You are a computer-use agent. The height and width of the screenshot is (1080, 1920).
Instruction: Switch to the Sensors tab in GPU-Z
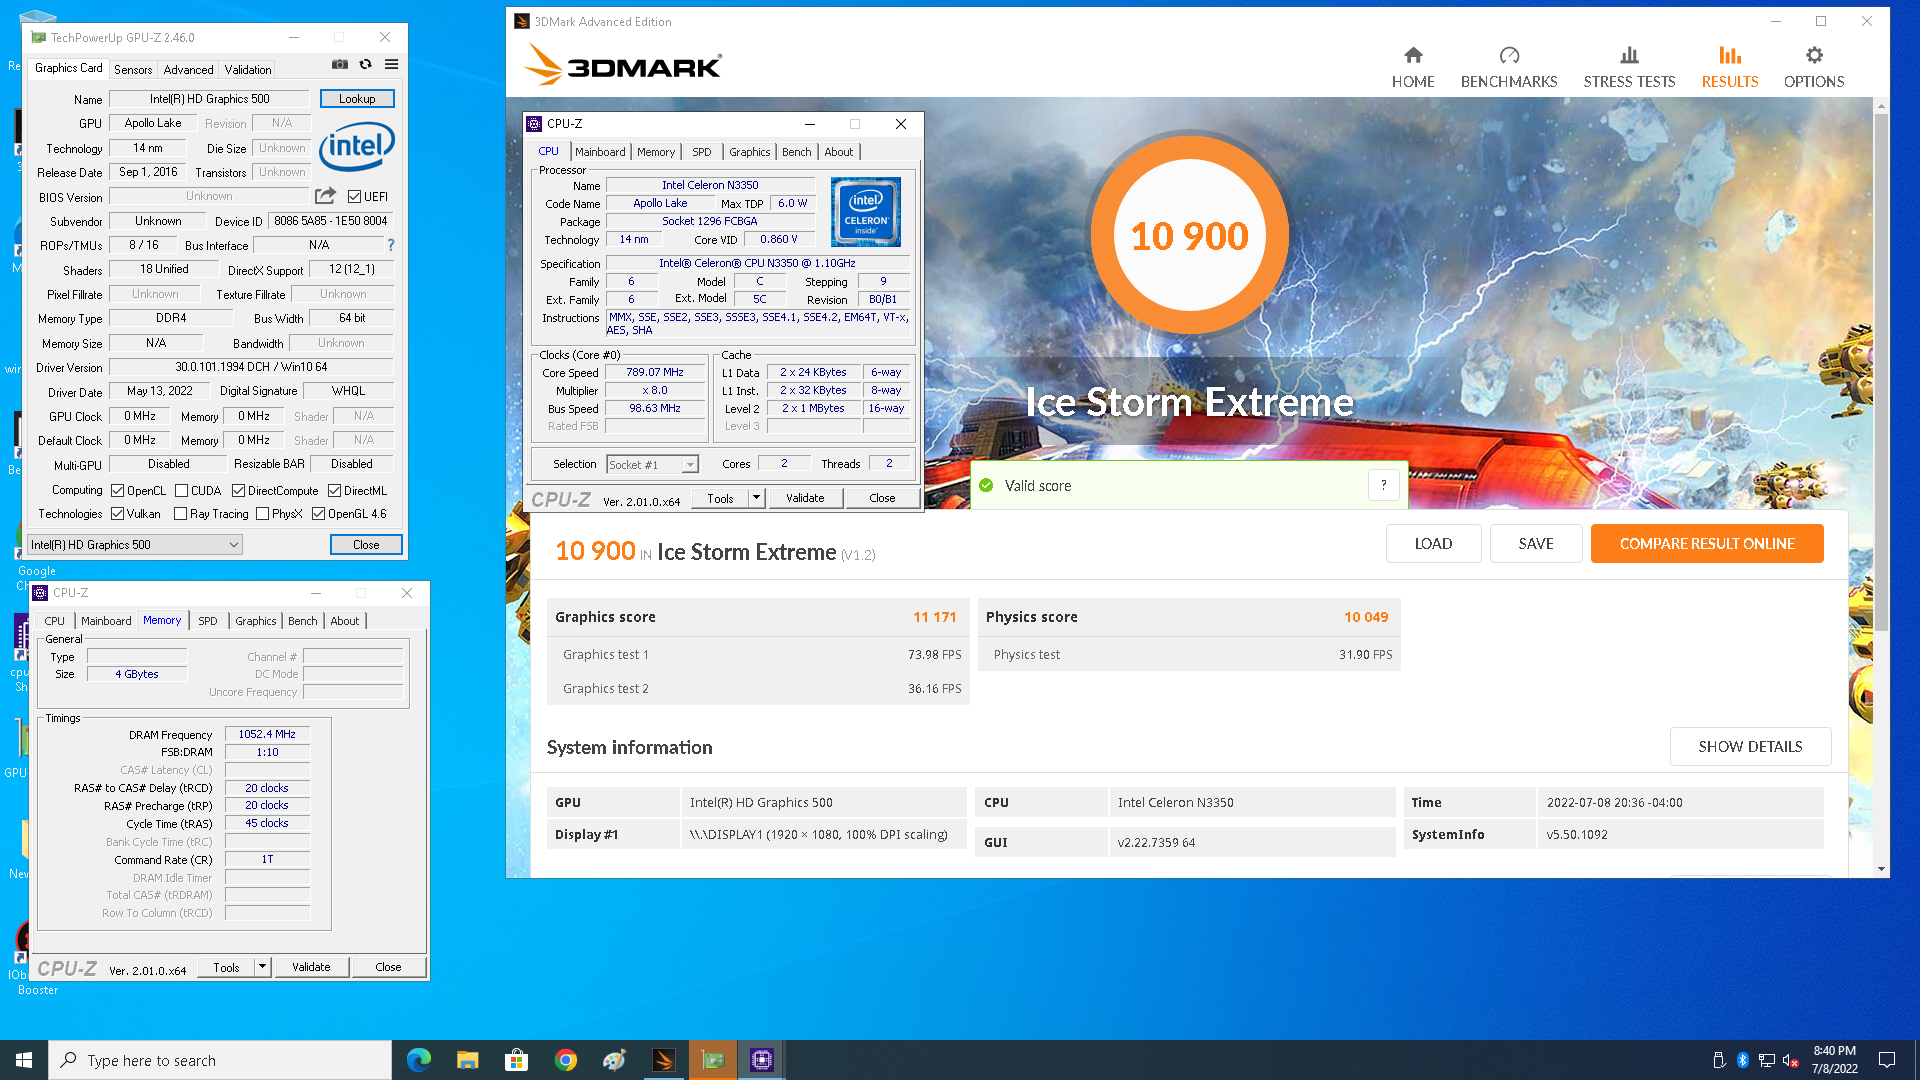[x=133, y=70]
